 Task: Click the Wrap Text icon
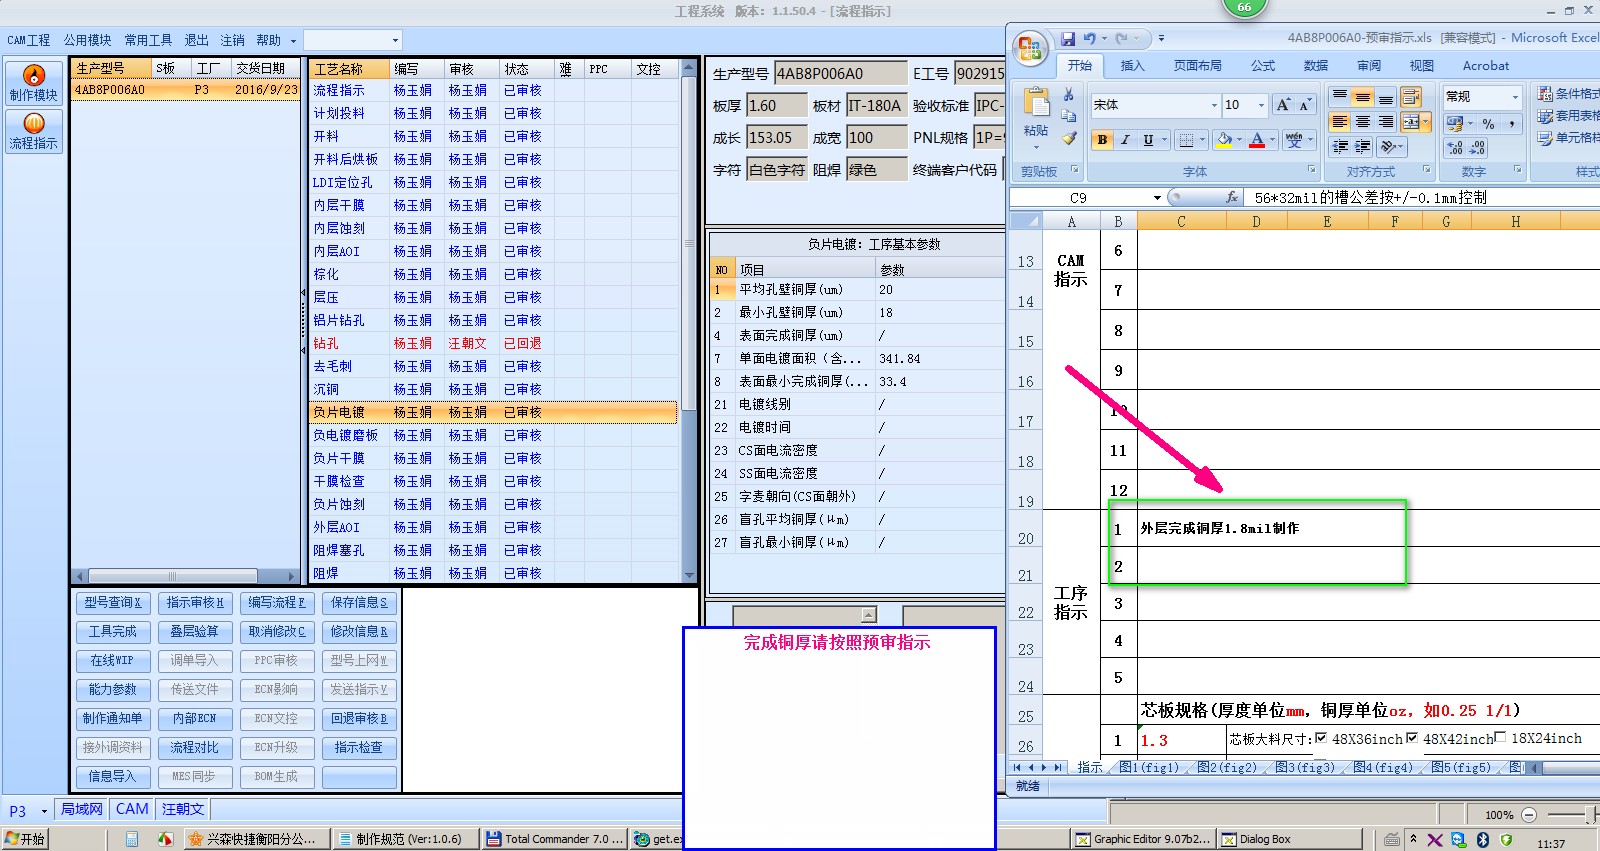pos(1411,97)
